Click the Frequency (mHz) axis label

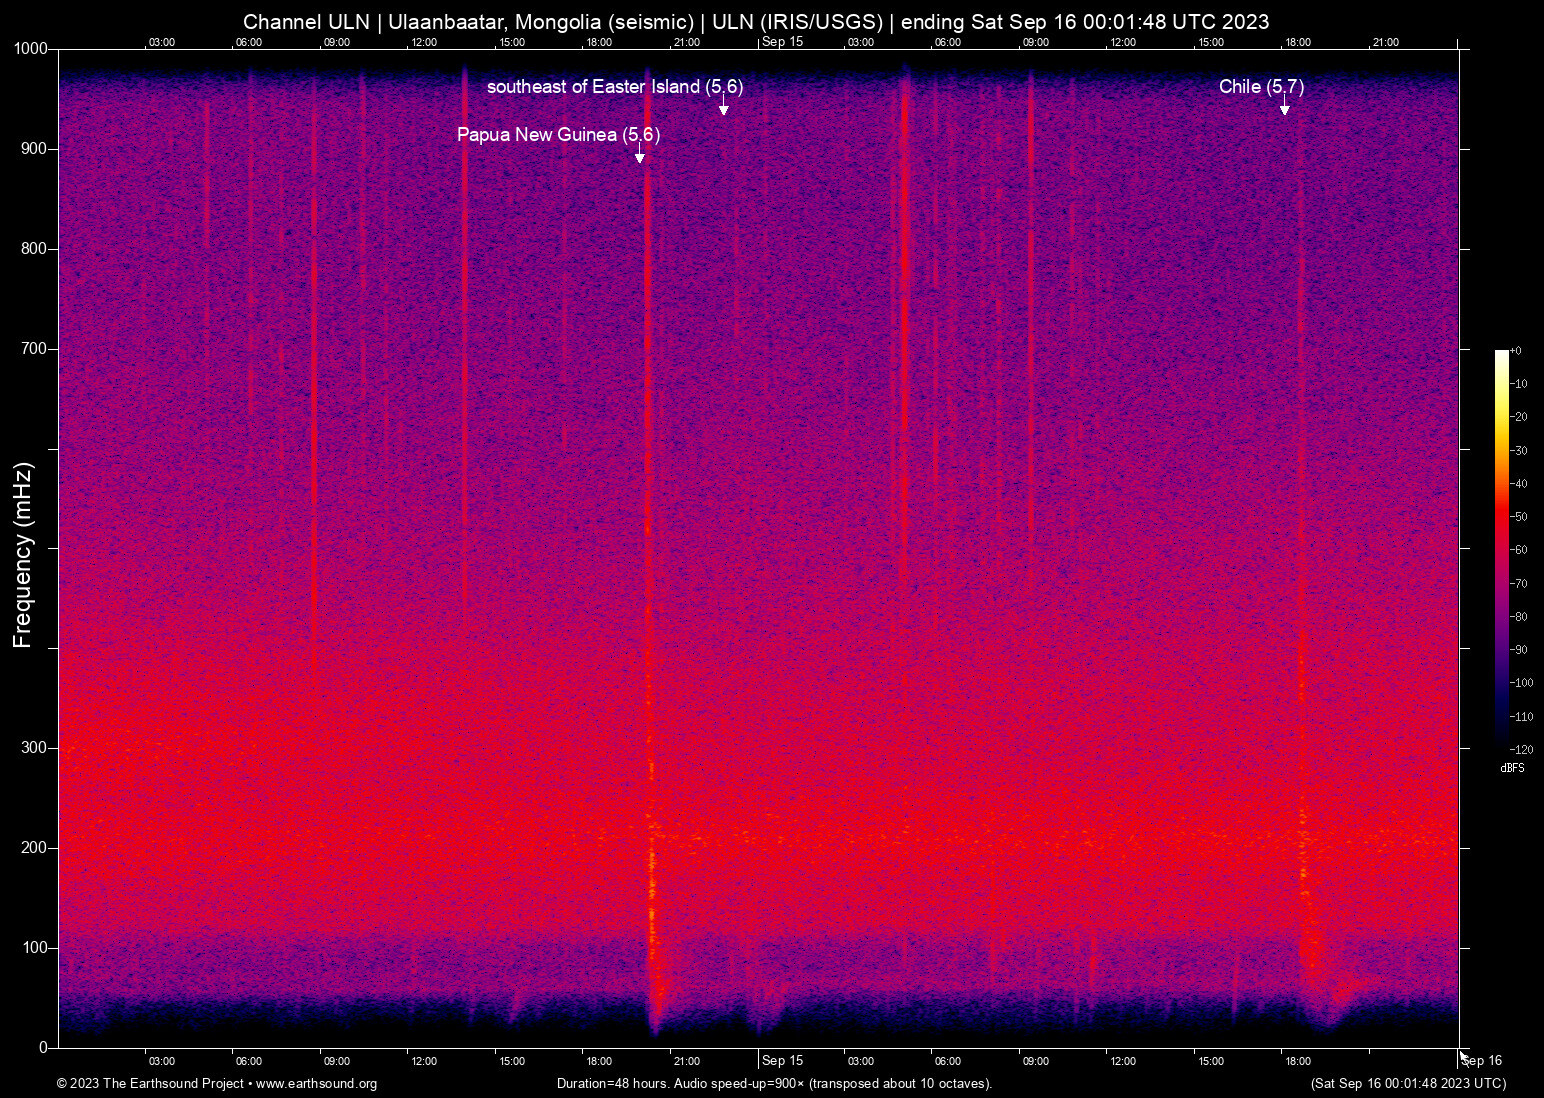(23, 555)
